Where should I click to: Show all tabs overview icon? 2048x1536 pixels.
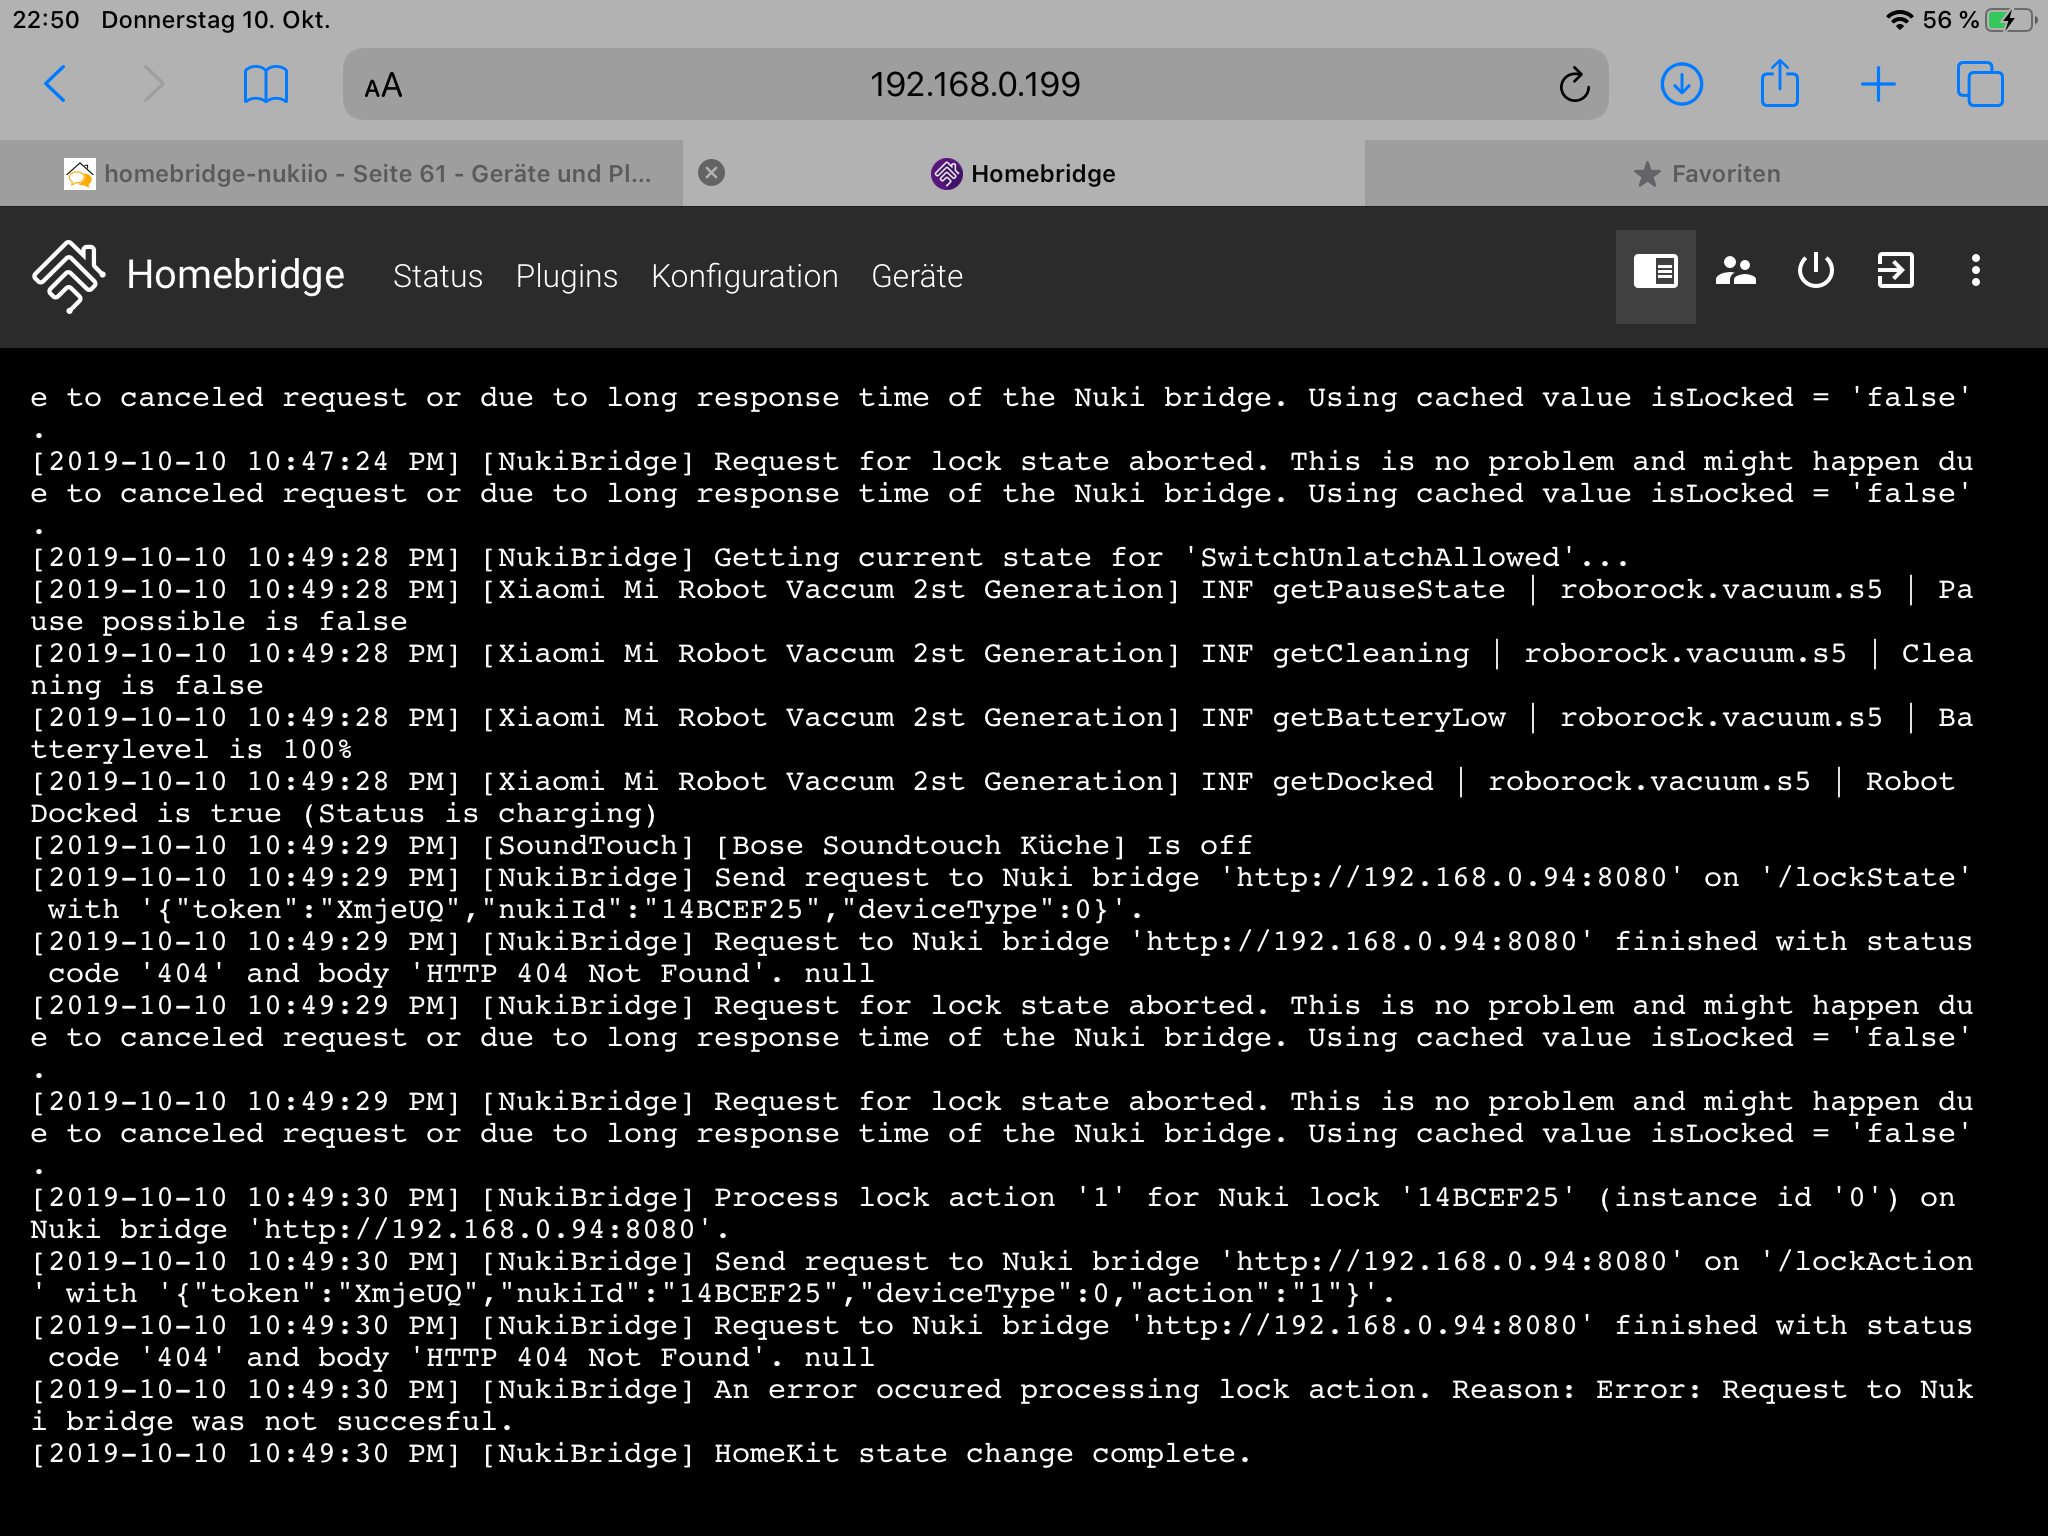click(x=1979, y=85)
